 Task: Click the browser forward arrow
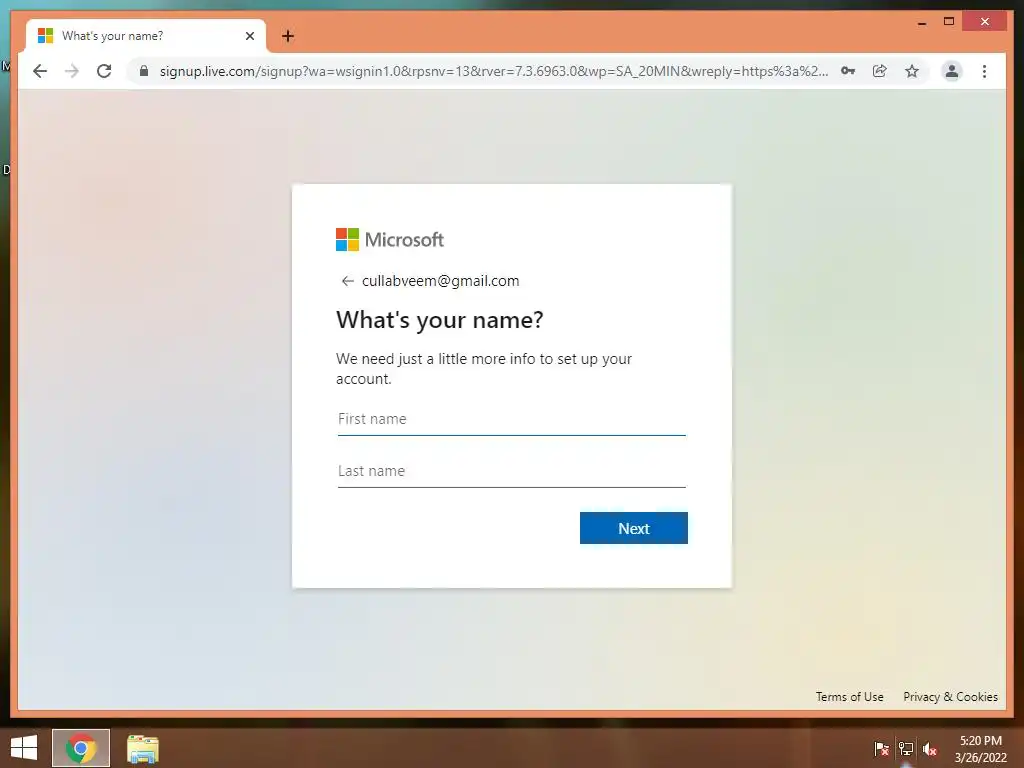72,71
